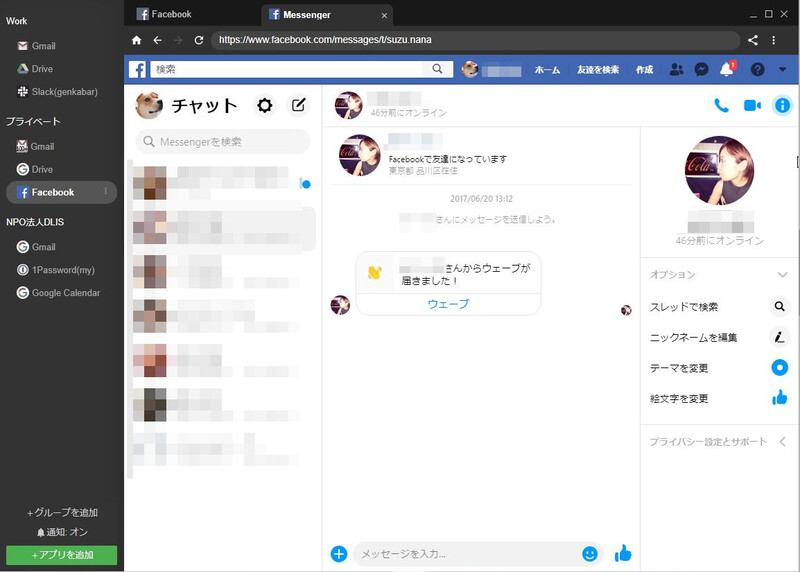Screen dimensions: 800x572
Task: Toggle conversation info panel icon
Action: point(782,106)
